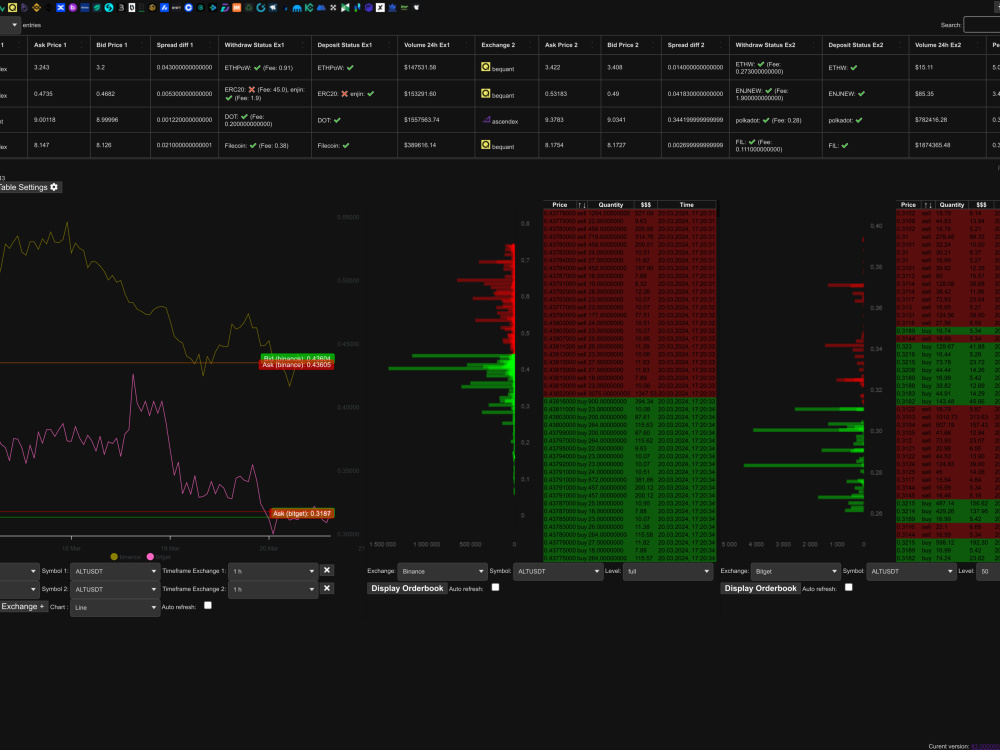Screen dimensions: 1000x750
Task: Open the Chart type Line dropdown
Action: tap(115, 607)
